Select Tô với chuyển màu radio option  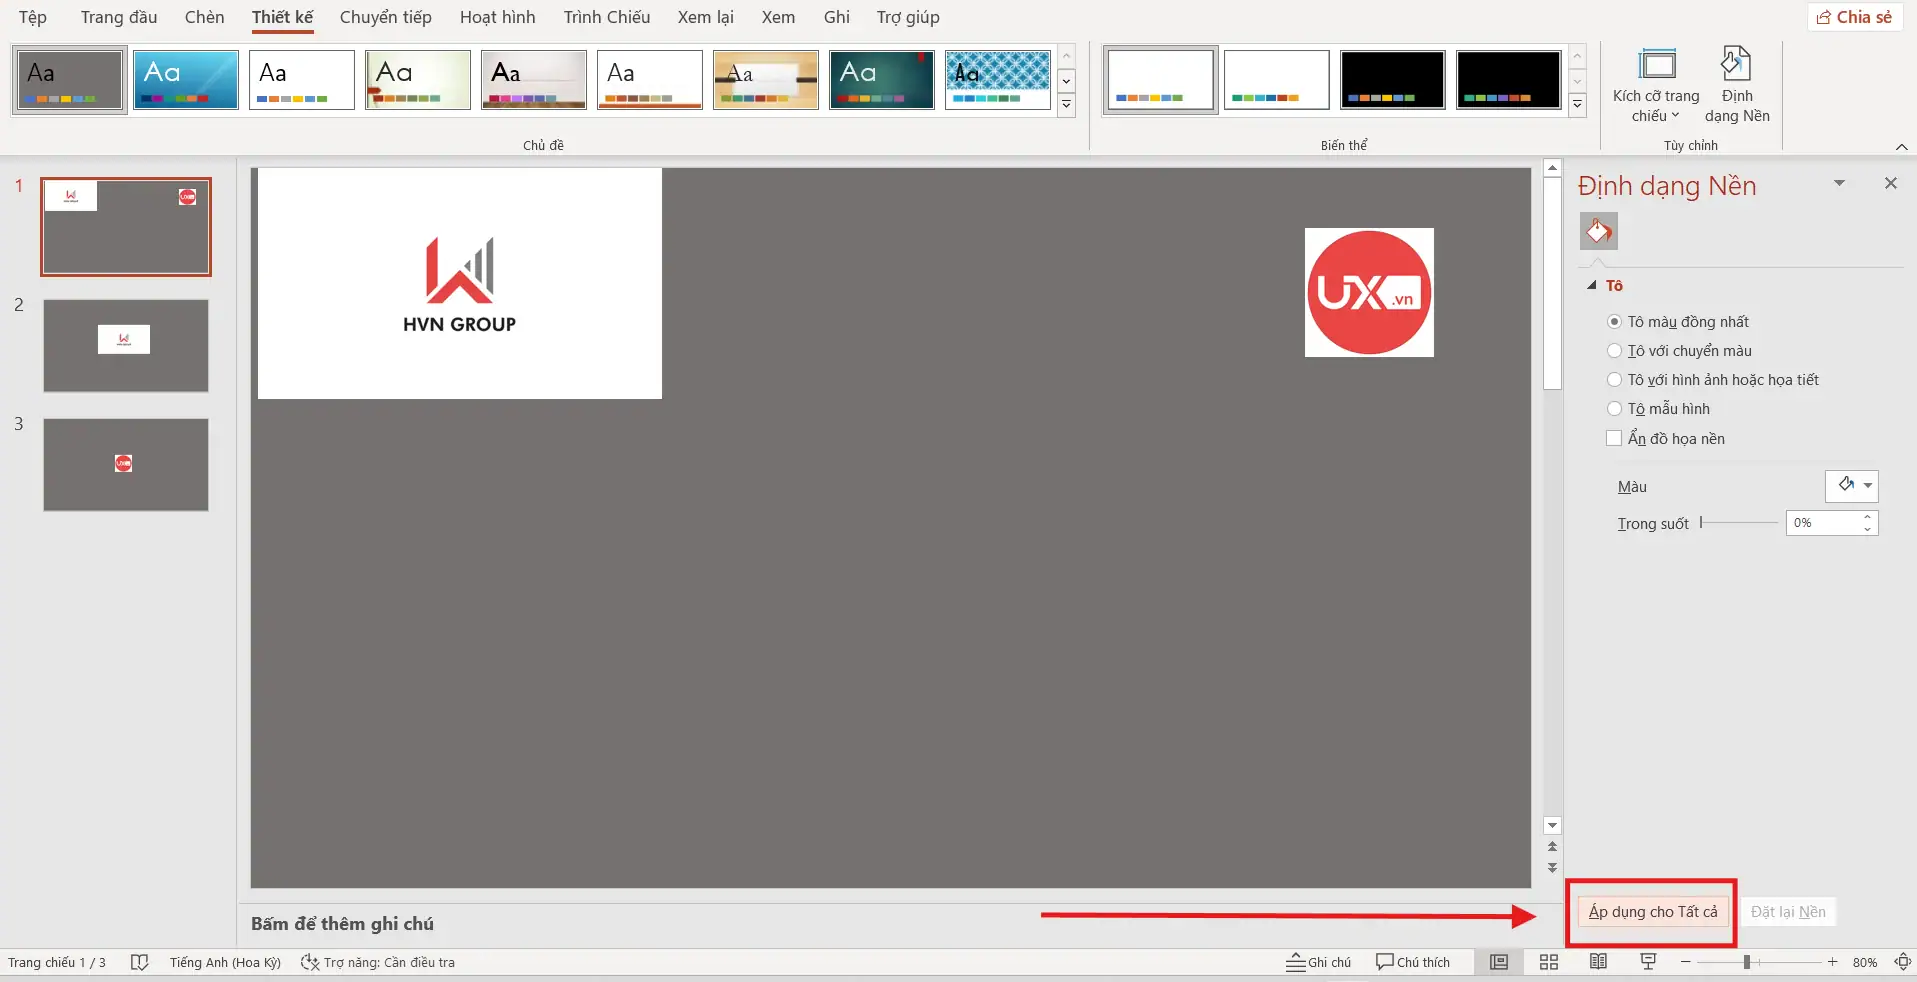click(x=1614, y=351)
